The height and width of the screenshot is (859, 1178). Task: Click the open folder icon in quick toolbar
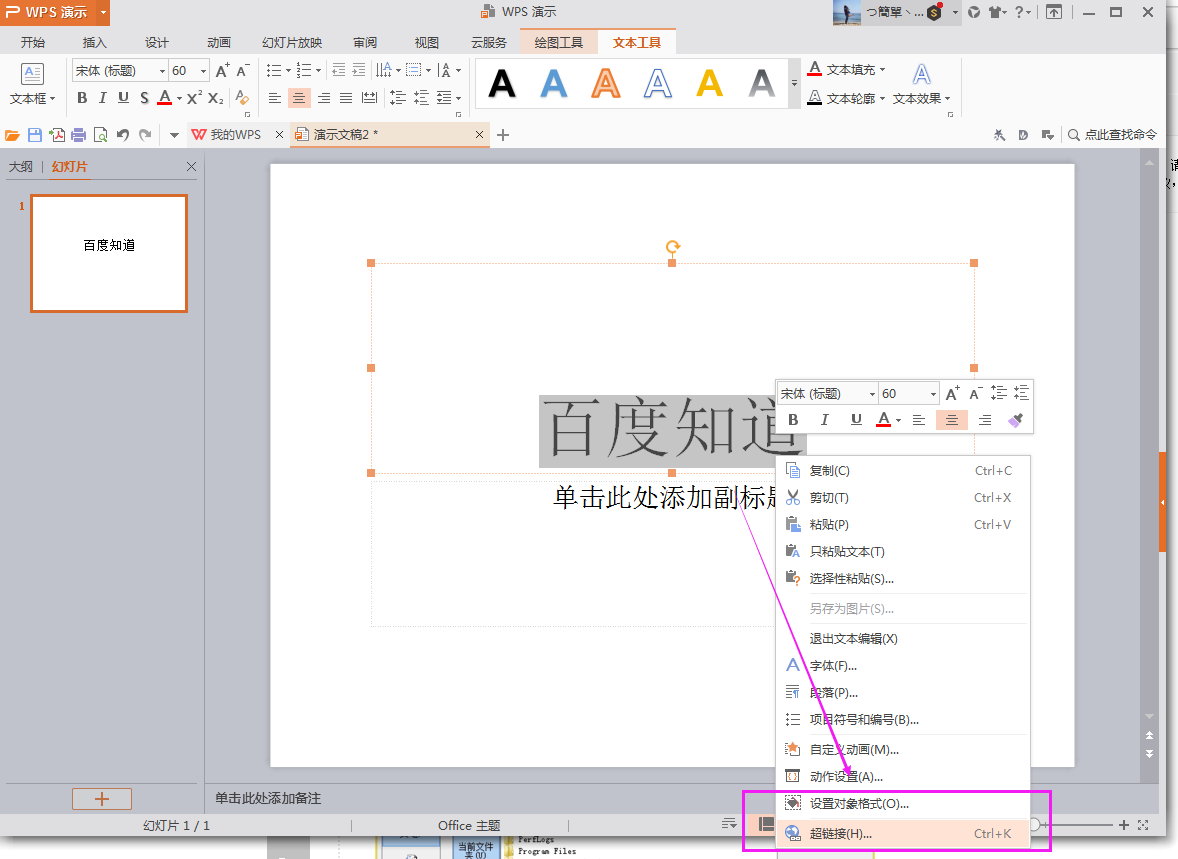pyautogui.click(x=12, y=135)
